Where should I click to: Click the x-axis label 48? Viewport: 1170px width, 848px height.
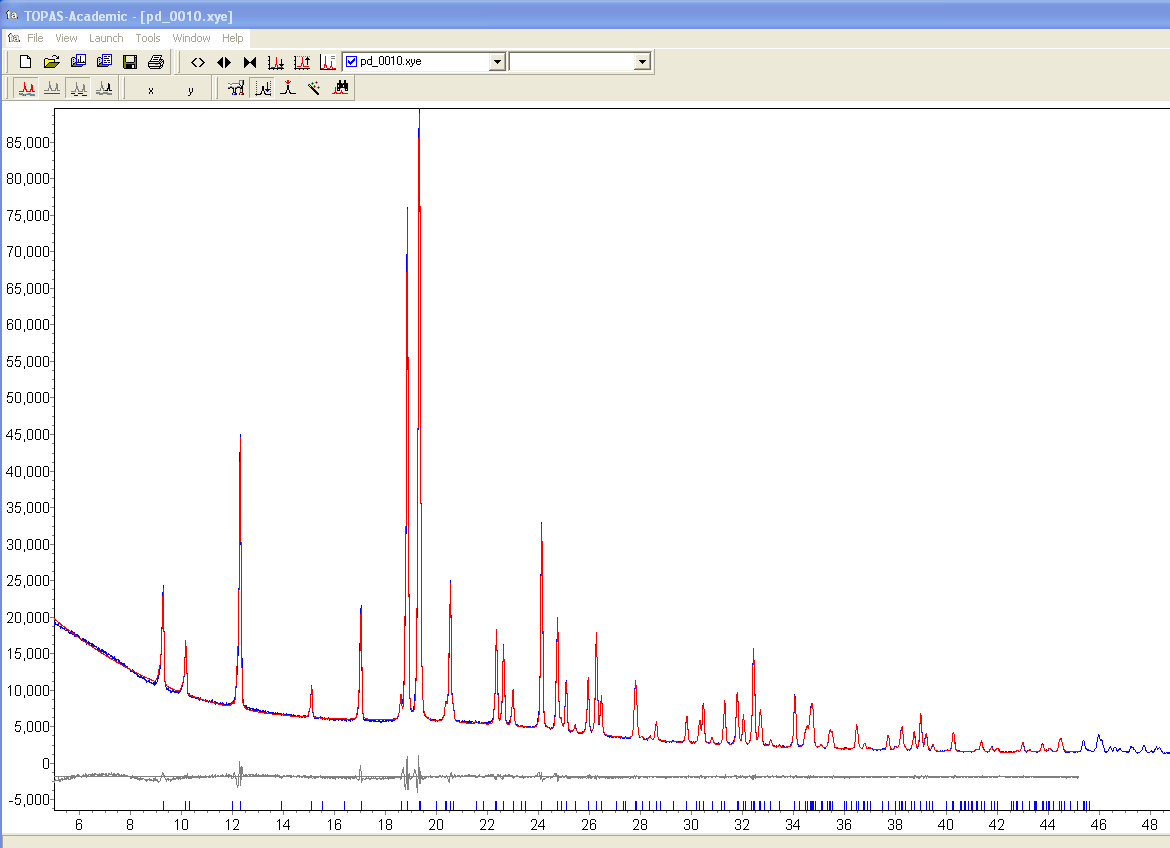tap(1150, 825)
